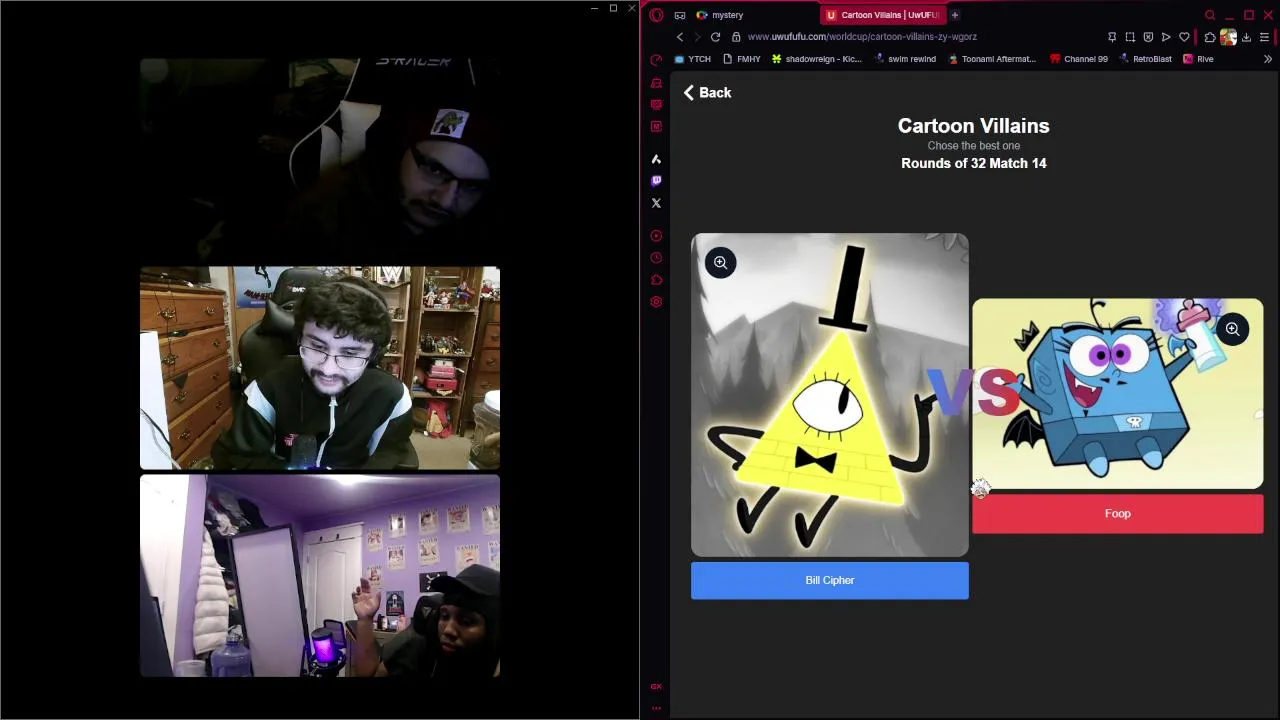
Task: Open the downloads icon in toolbar
Action: point(1246,37)
